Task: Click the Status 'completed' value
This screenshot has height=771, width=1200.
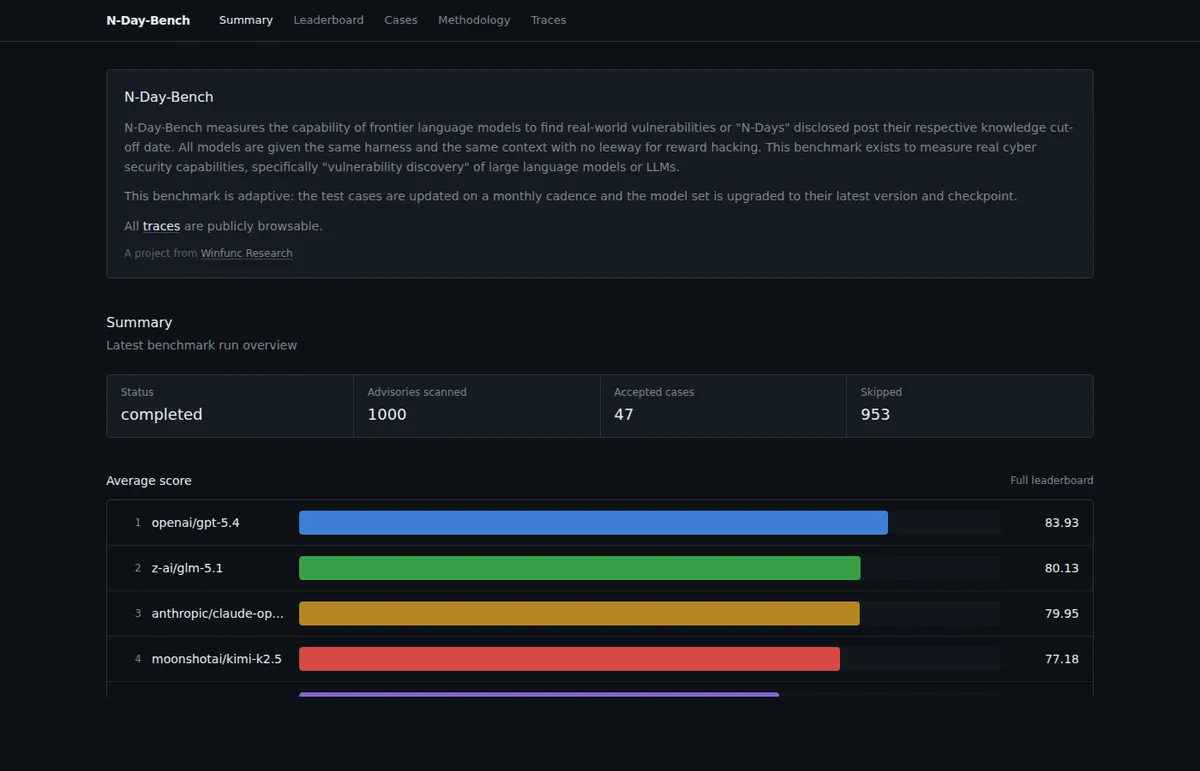Action: [162, 414]
